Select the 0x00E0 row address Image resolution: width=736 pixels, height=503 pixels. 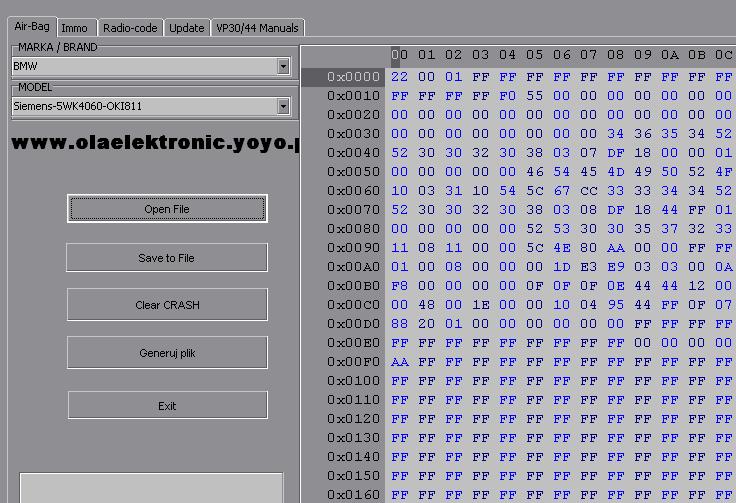coord(353,343)
